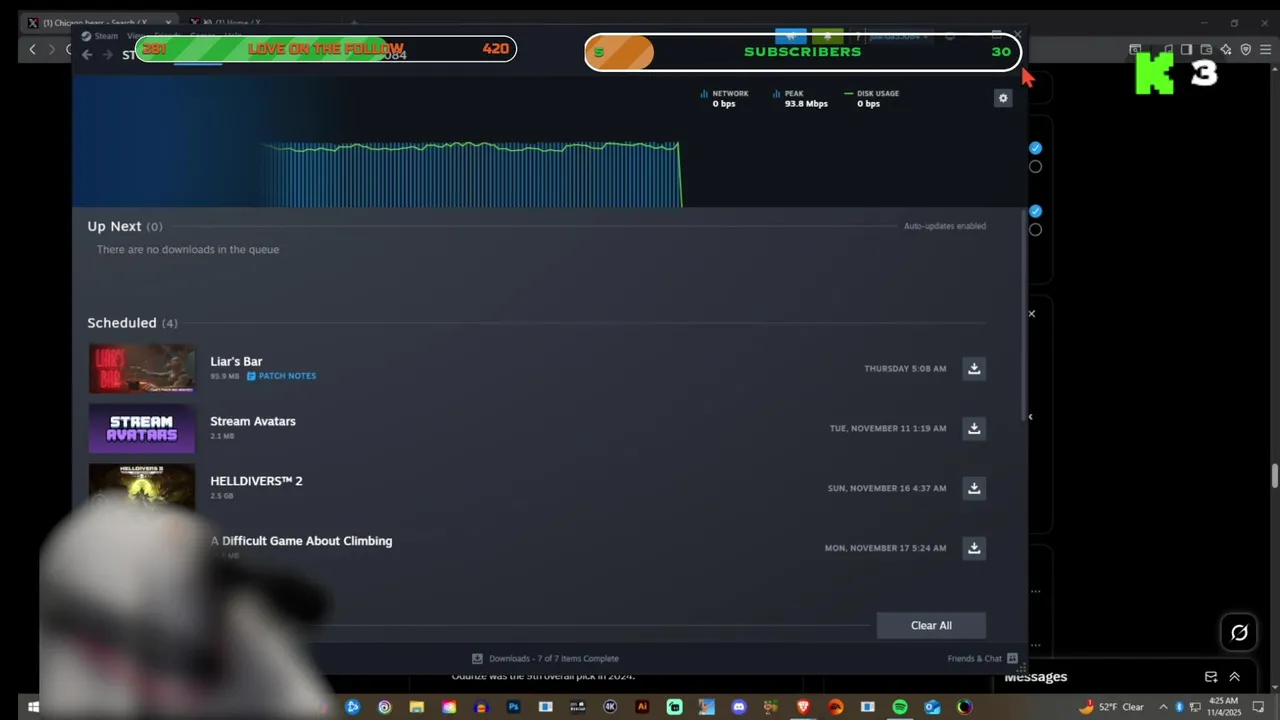Open the Stream Avatars game thumbnail
Image resolution: width=1280 pixels, height=720 pixels.
142,429
